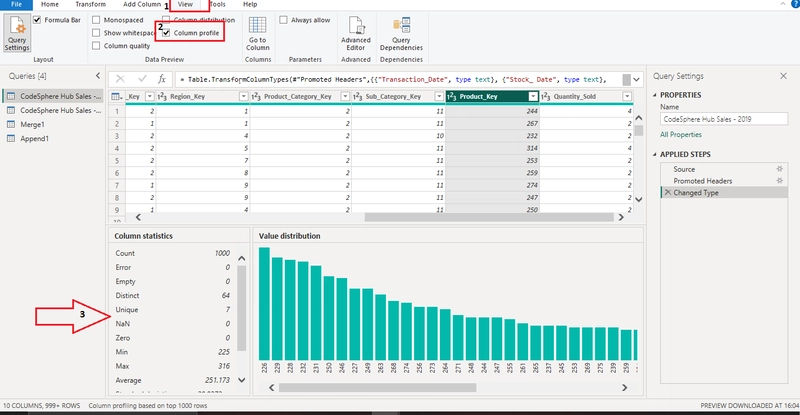Show the Query Dependencies view
This screenshot has height=415, width=800.
401,33
